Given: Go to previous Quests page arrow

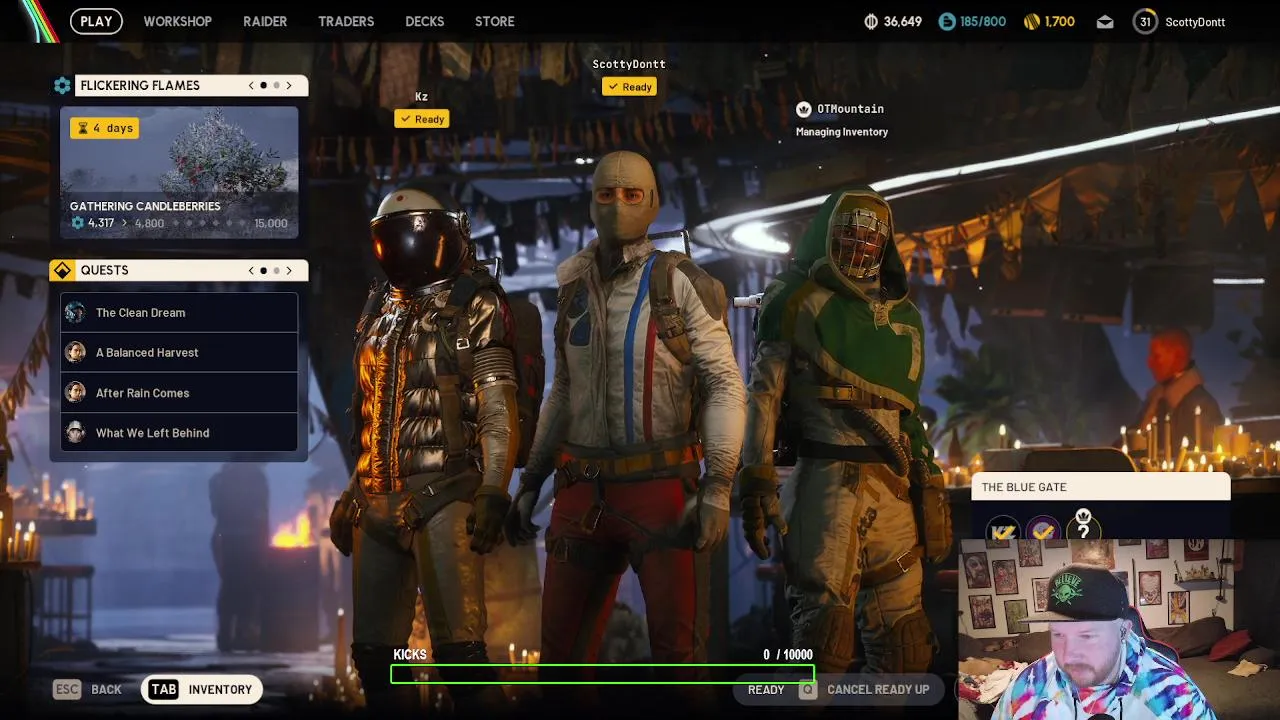Looking at the screenshot, I should [251, 271].
